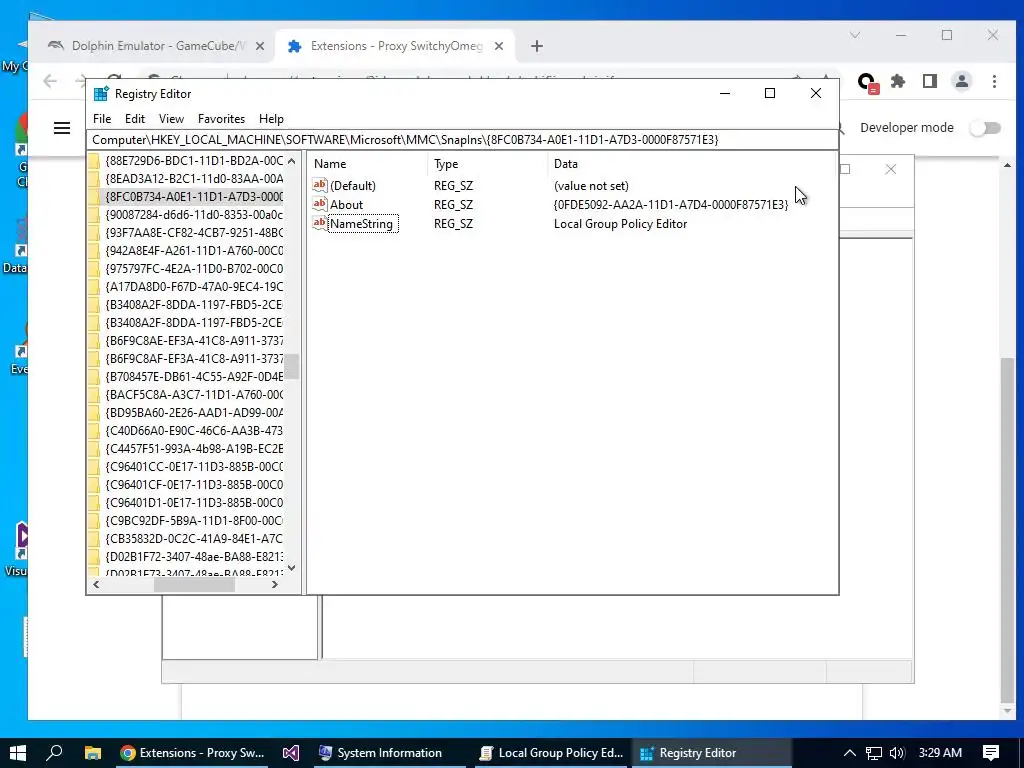Viewport: 1024px width, 768px height.
Task: Click the {0FDE5092-AA2A-11D1-A7D4 data cell
Action: pyautogui.click(x=671, y=205)
